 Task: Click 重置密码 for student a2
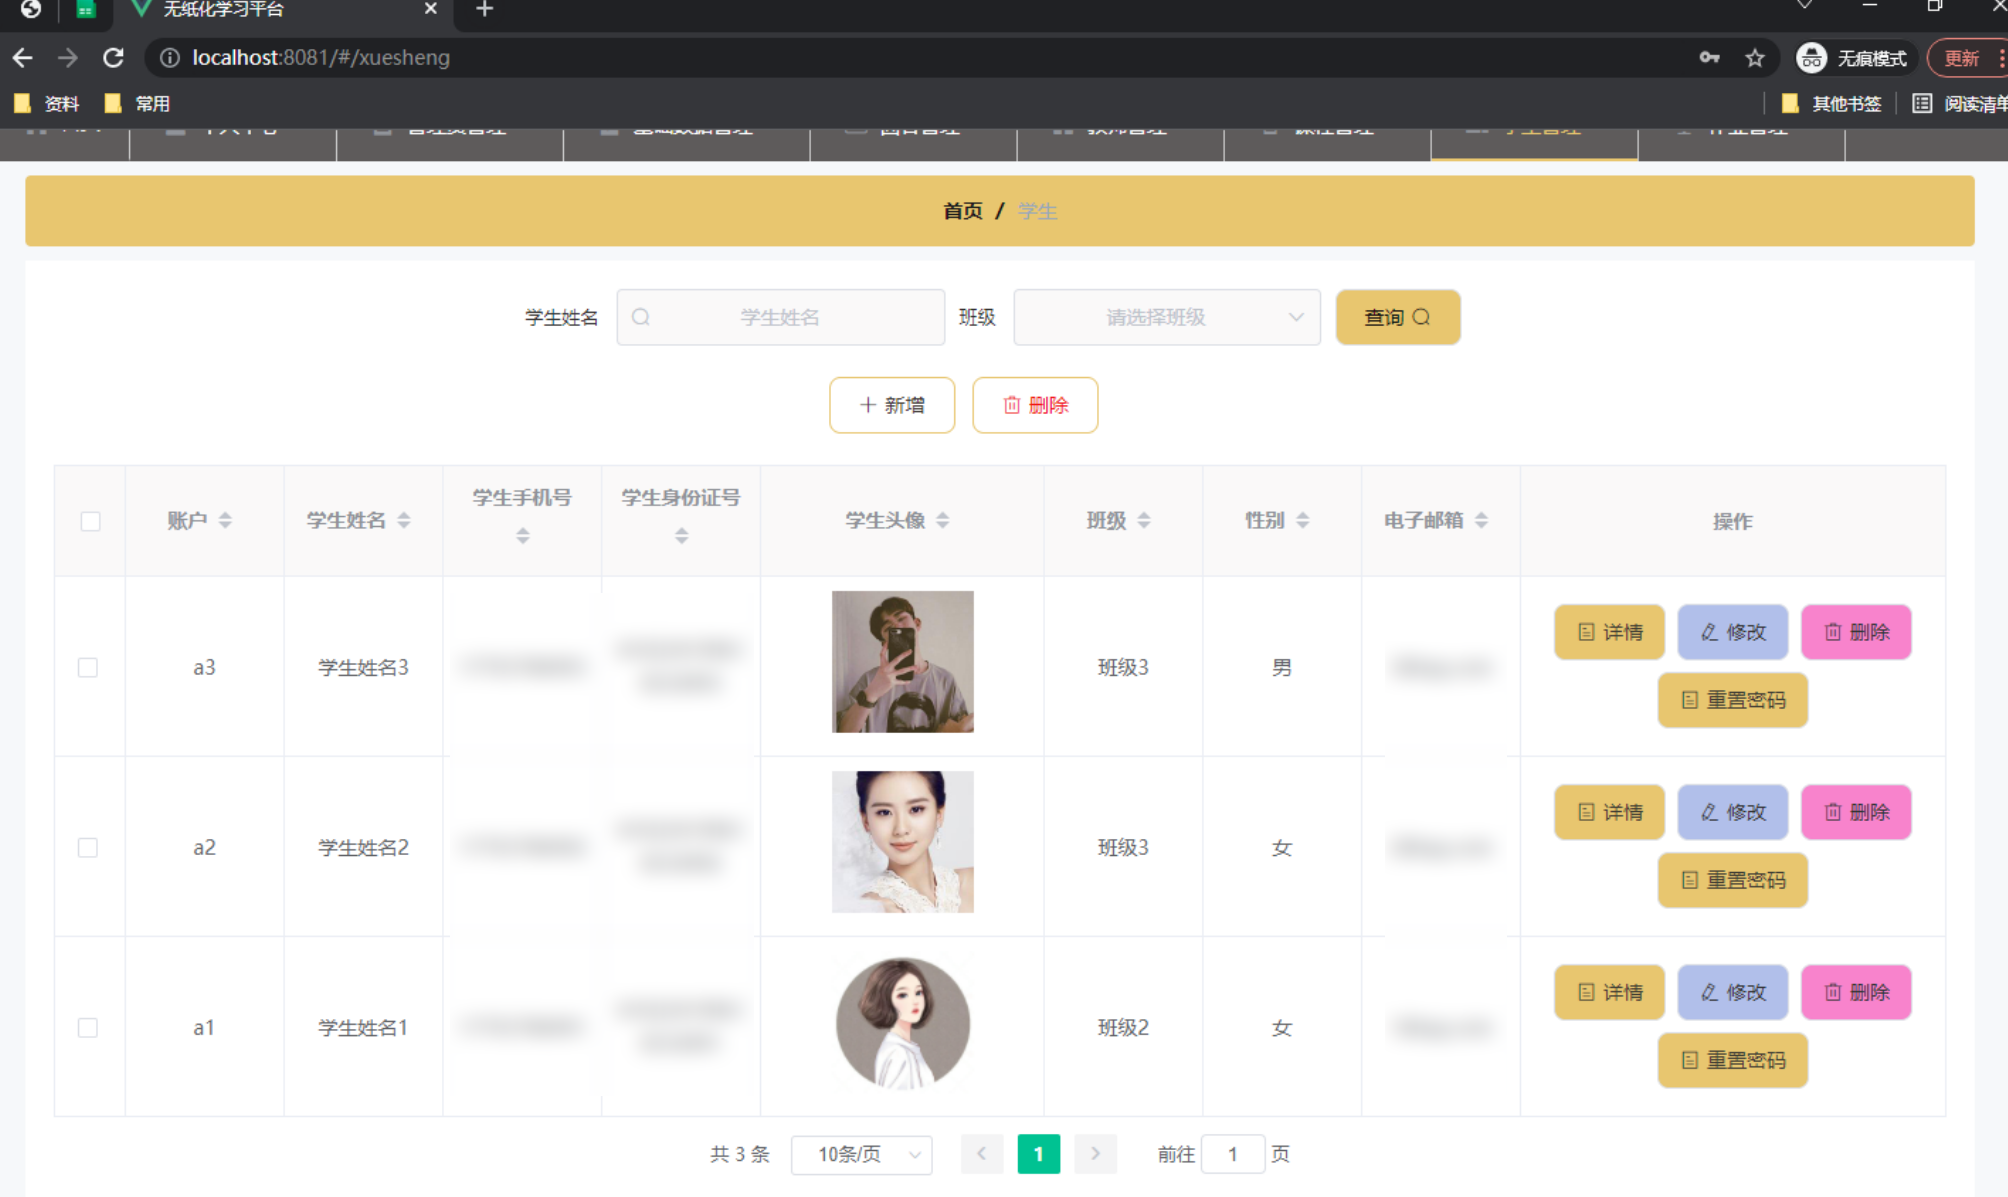(x=1732, y=880)
